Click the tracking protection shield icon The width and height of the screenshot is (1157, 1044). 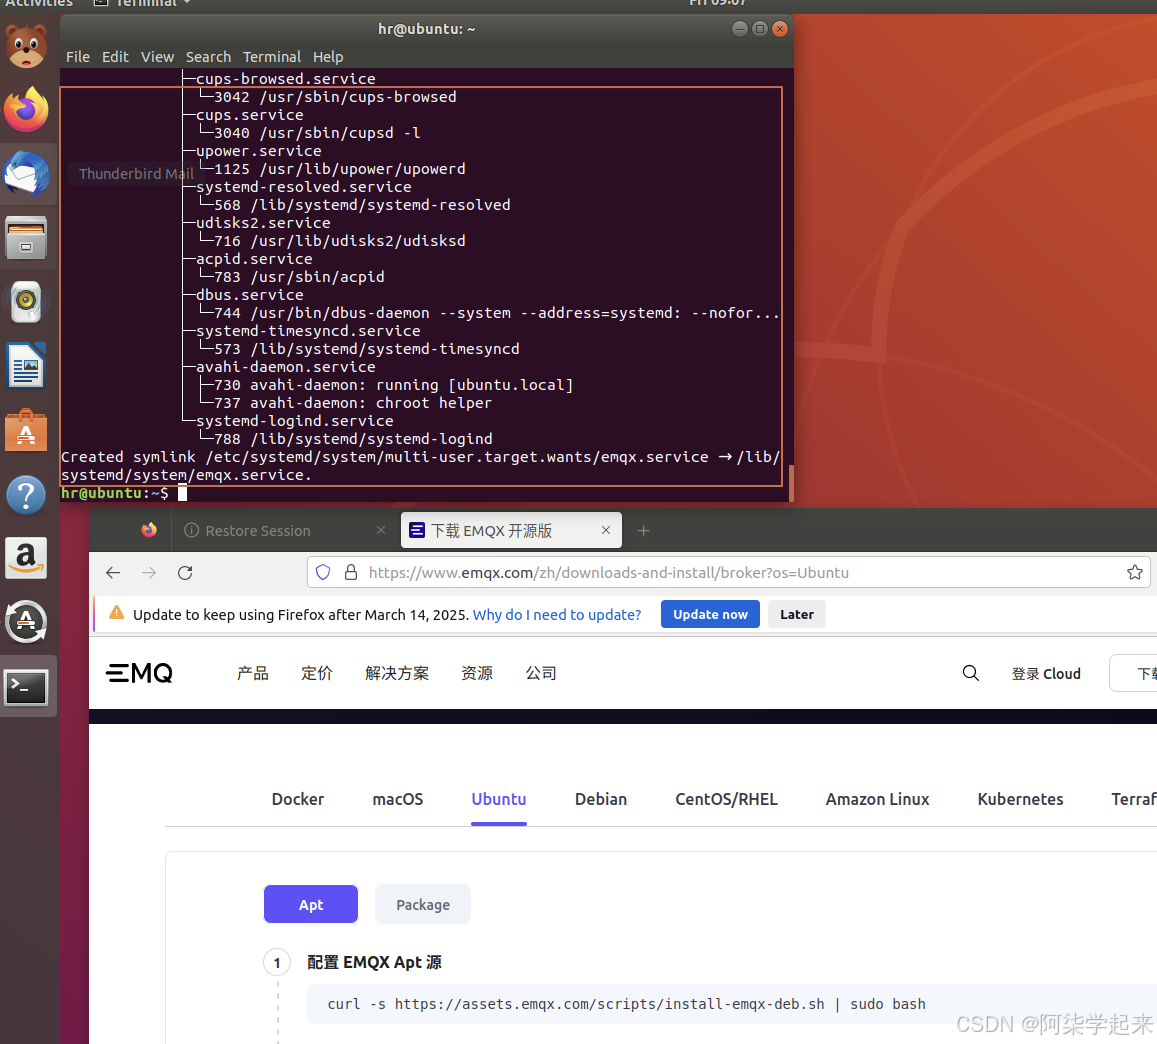click(x=323, y=573)
